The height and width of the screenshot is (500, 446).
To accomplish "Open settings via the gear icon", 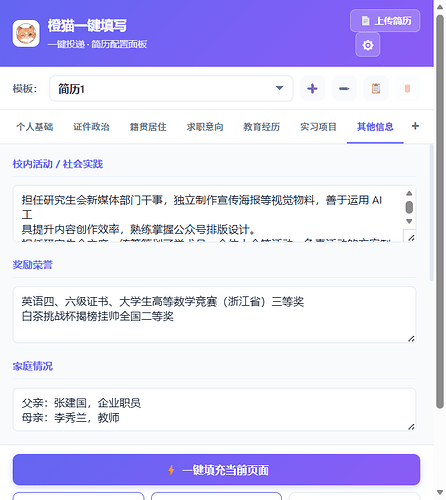I will (367, 45).
